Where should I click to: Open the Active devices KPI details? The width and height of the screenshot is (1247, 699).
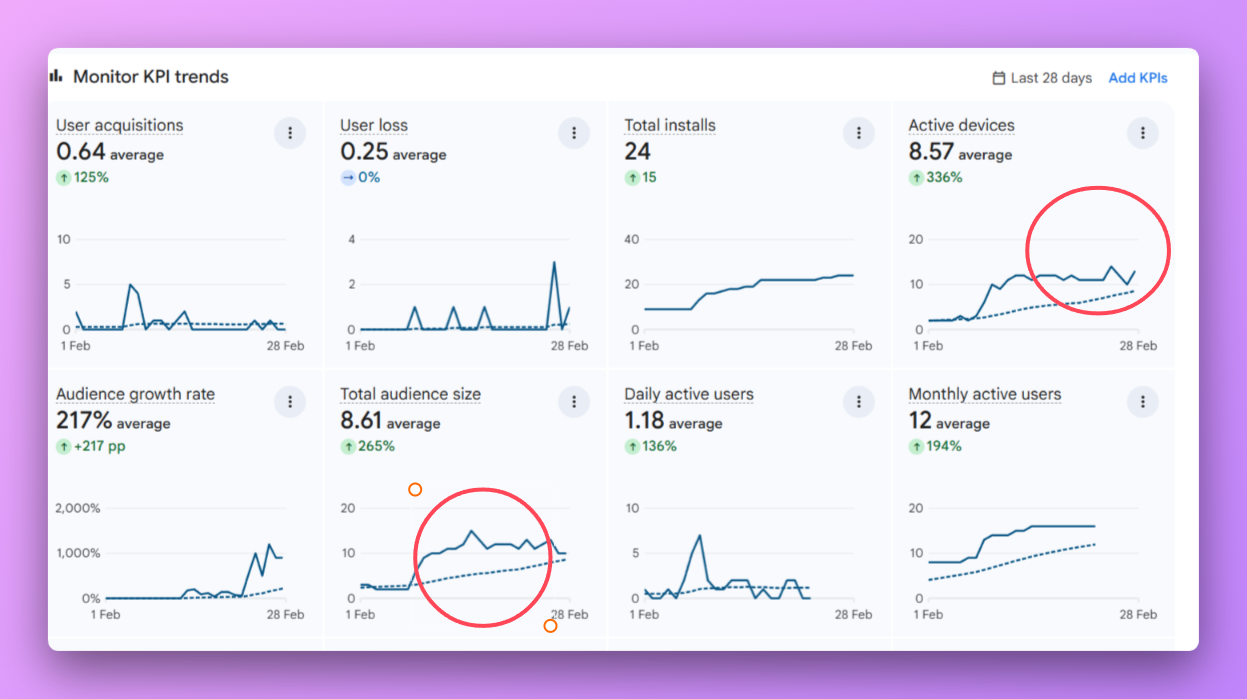[961, 125]
